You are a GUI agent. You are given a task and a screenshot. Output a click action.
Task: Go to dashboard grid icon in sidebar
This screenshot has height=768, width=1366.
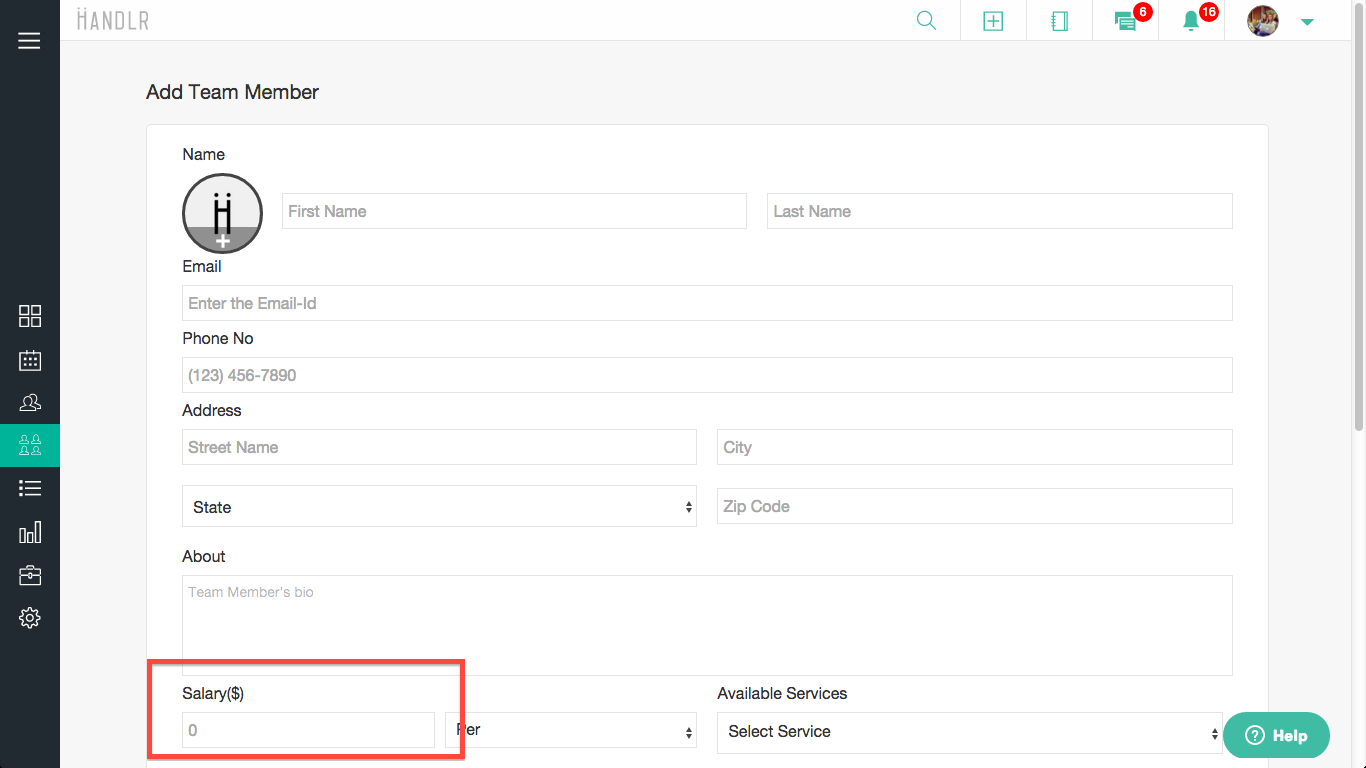[30, 316]
